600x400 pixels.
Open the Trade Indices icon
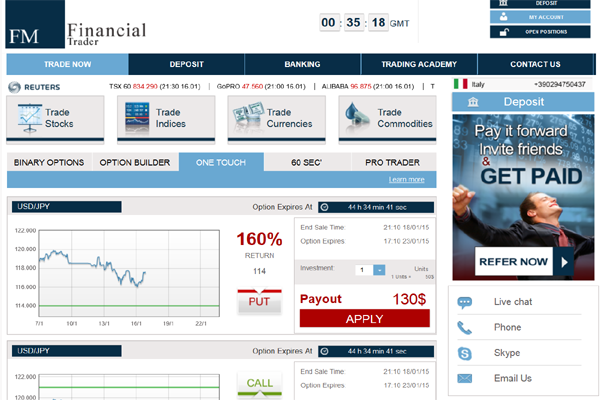137,118
